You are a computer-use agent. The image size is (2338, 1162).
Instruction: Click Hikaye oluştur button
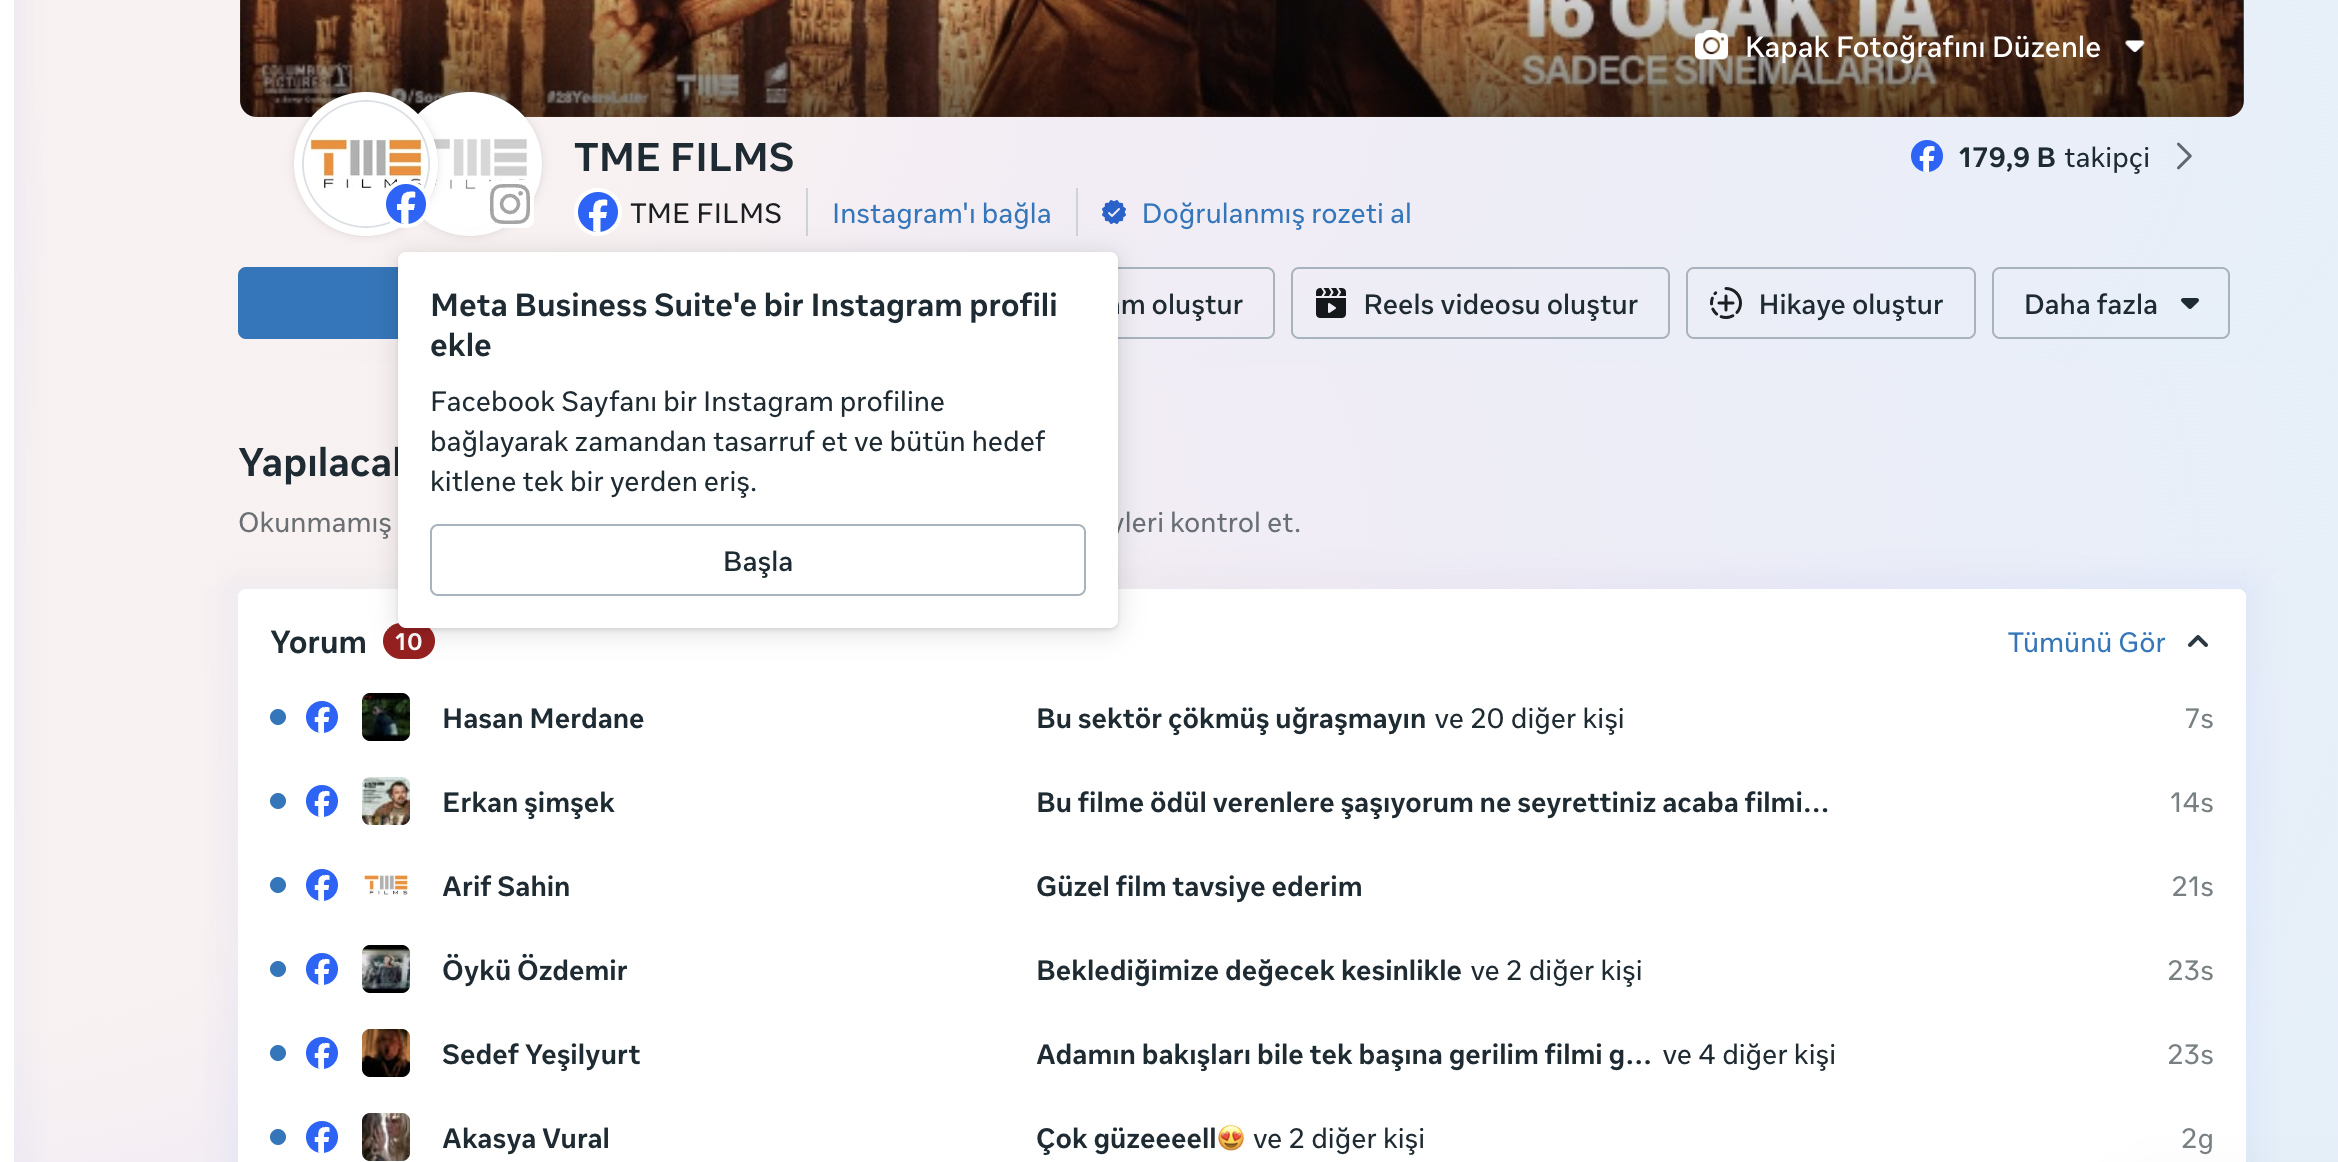tap(1830, 303)
